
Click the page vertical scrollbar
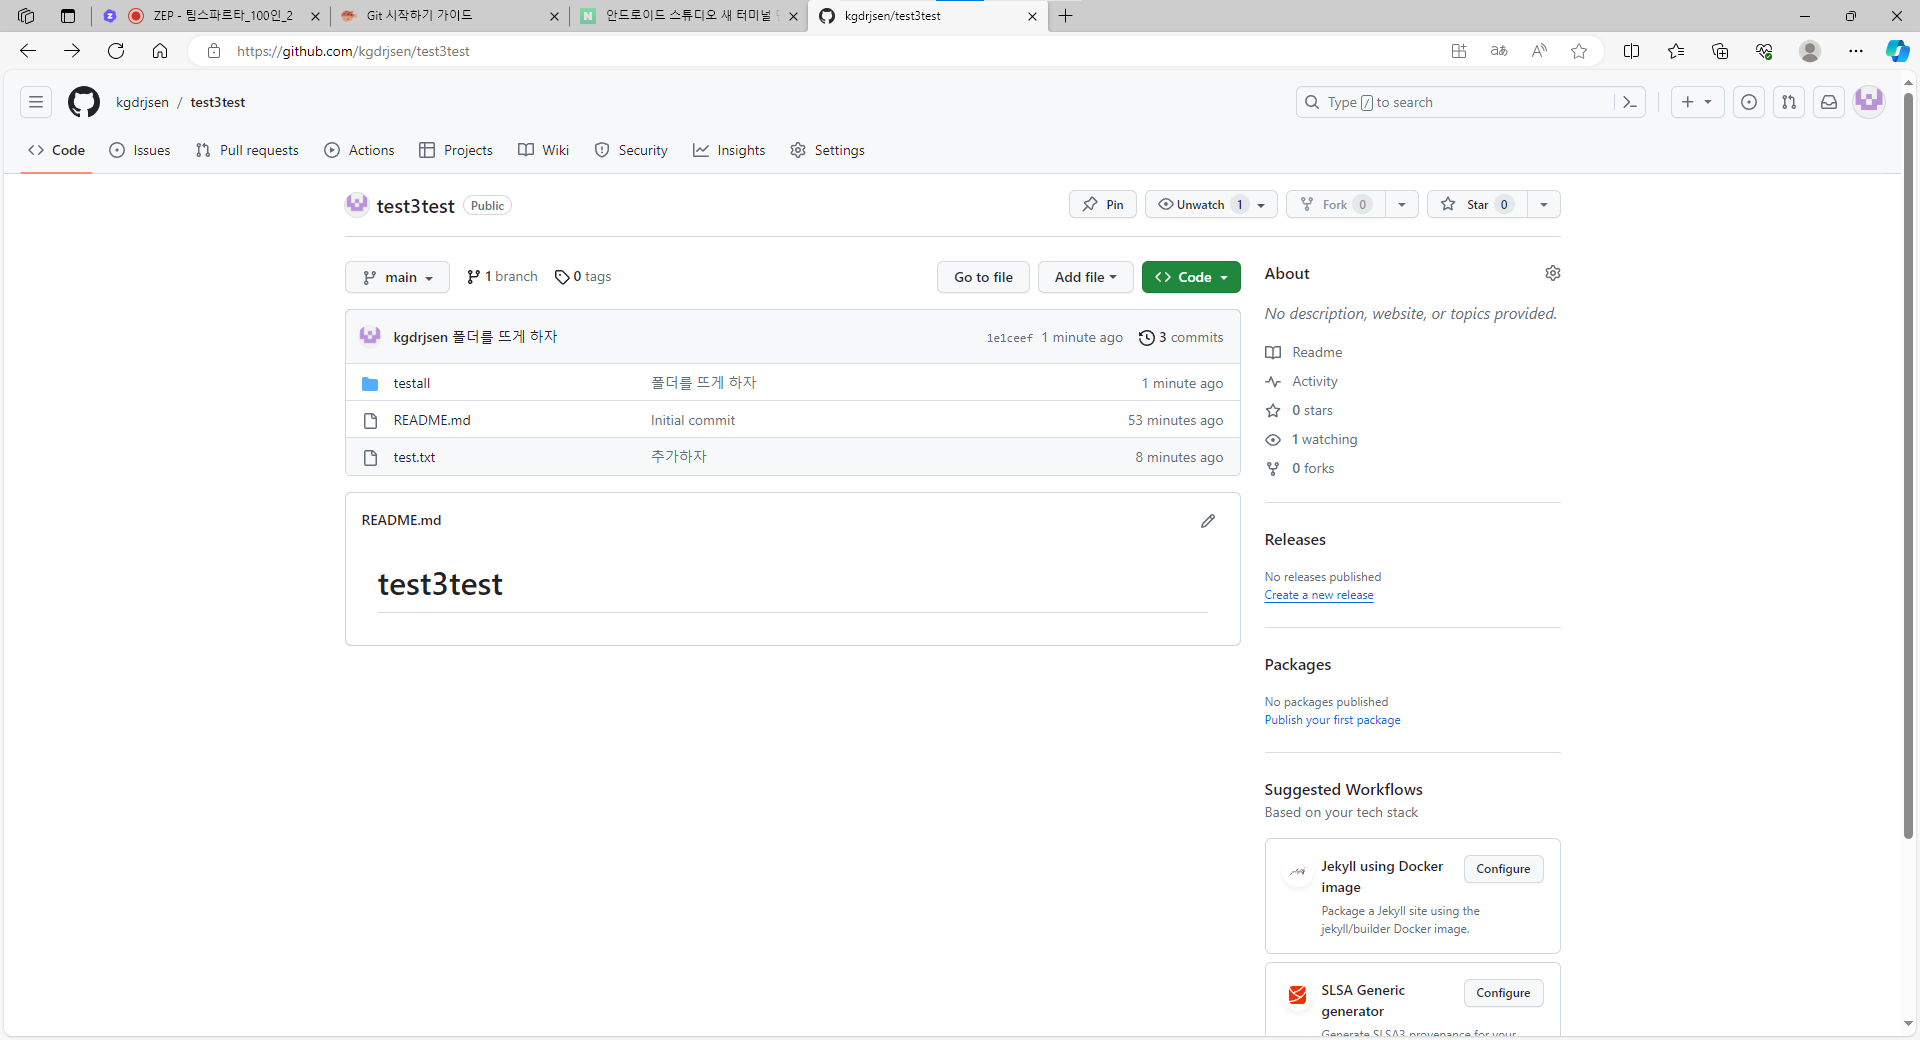click(x=1908, y=465)
